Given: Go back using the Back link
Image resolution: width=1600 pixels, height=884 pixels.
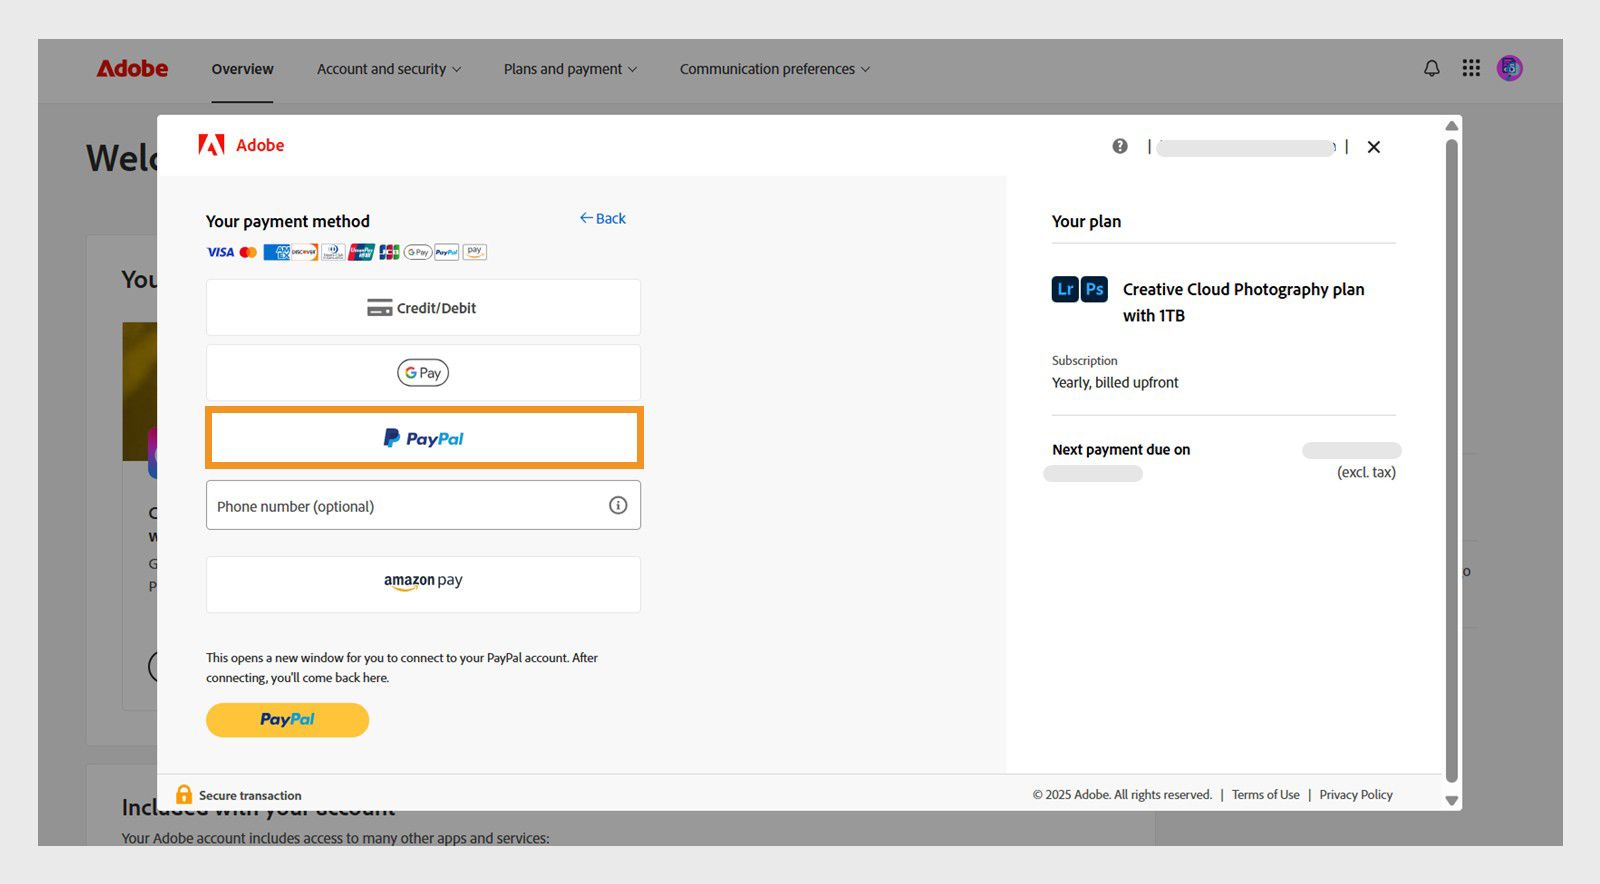Looking at the screenshot, I should [603, 218].
